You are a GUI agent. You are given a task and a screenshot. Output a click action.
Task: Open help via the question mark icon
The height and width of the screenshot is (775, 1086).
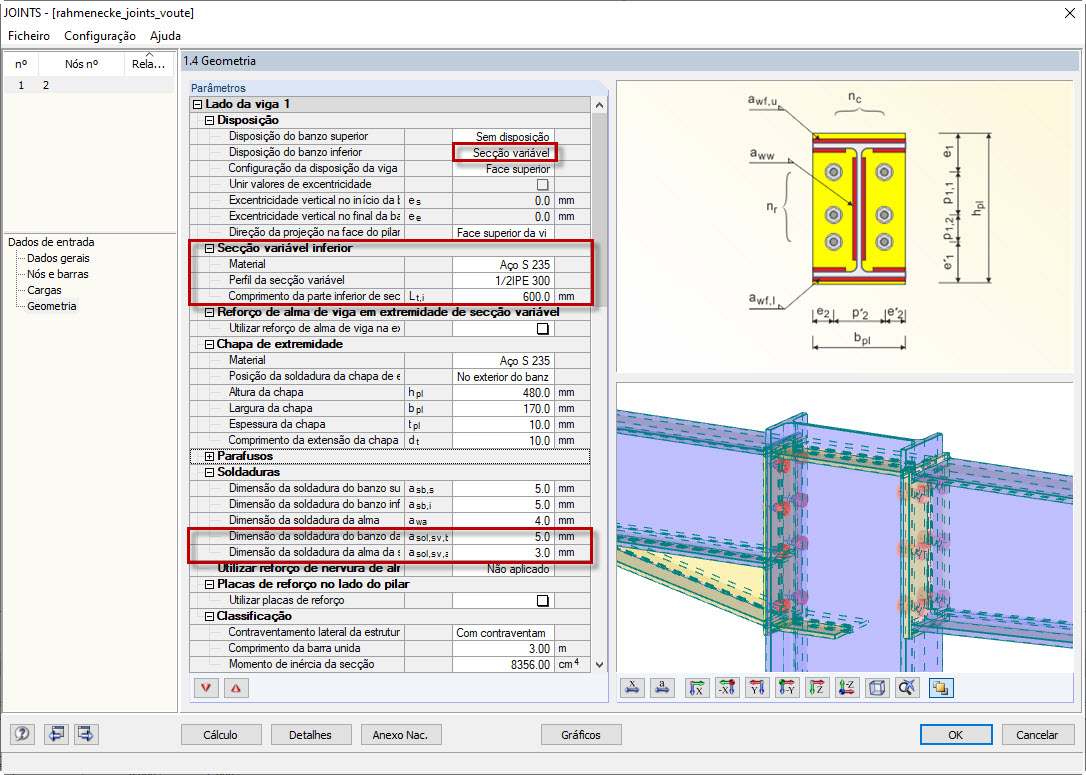(x=21, y=733)
